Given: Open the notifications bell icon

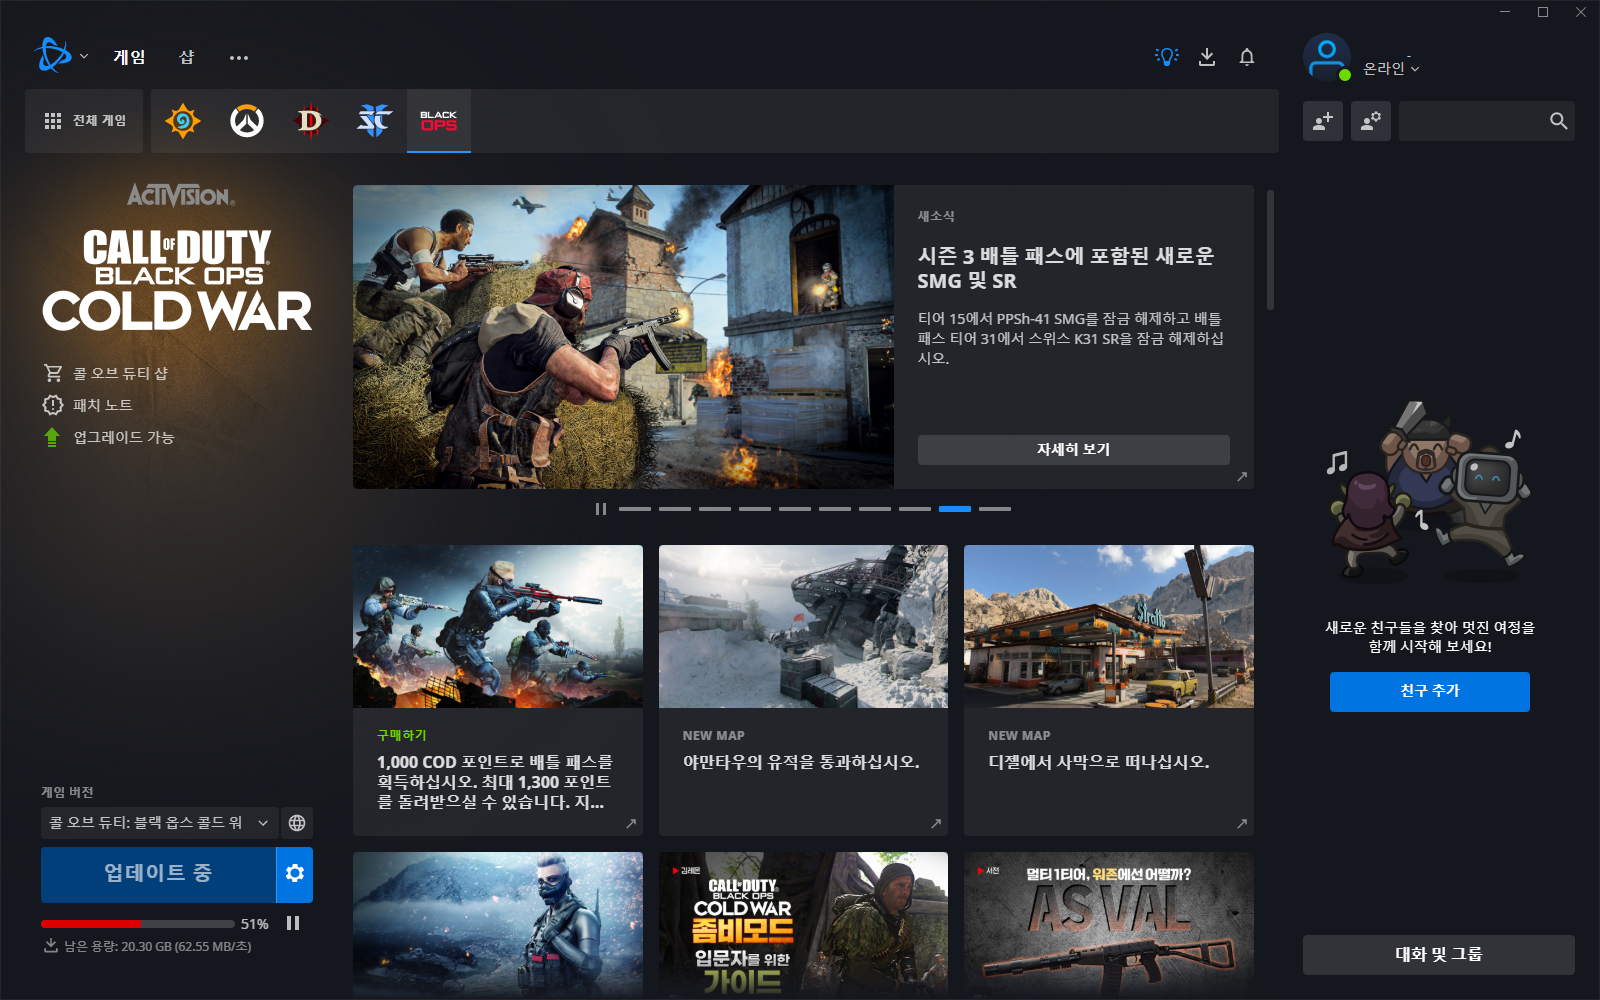Looking at the screenshot, I should coord(1247,57).
